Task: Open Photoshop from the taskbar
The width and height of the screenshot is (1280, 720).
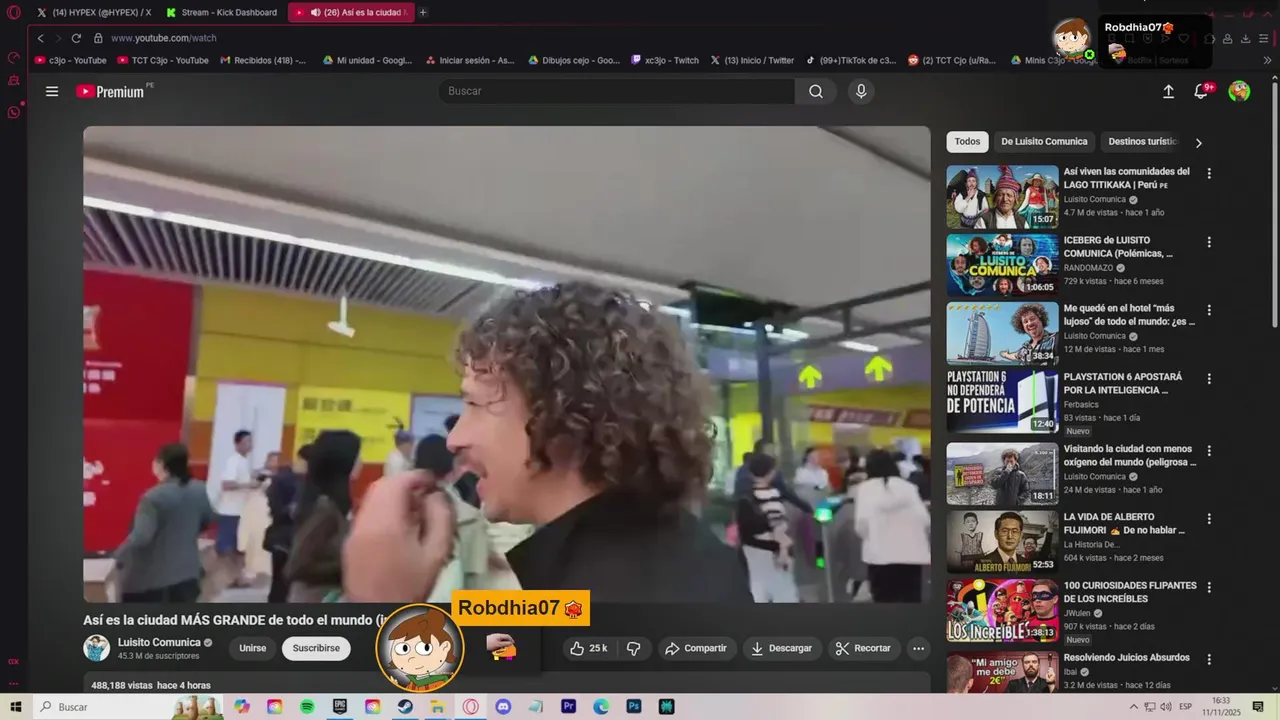Action: coord(634,707)
